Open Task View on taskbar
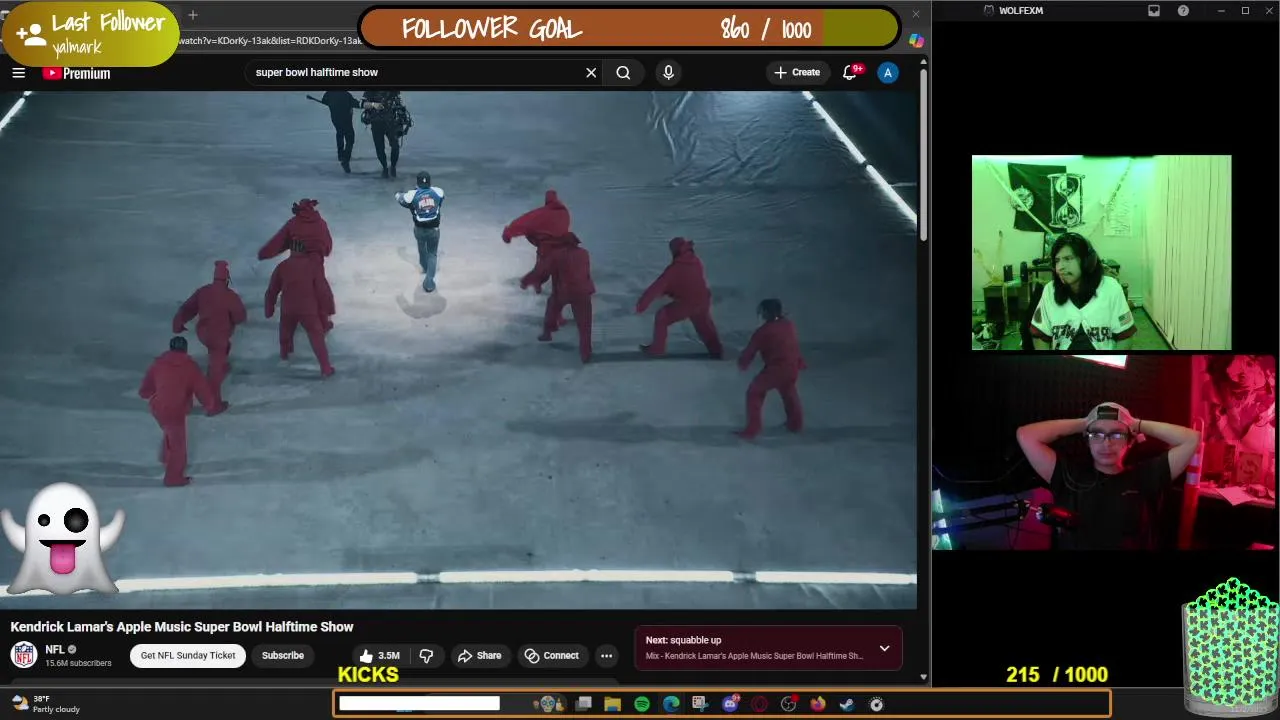Image resolution: width=1280 pixels, height=720 pixels. (x=584, y=704)
